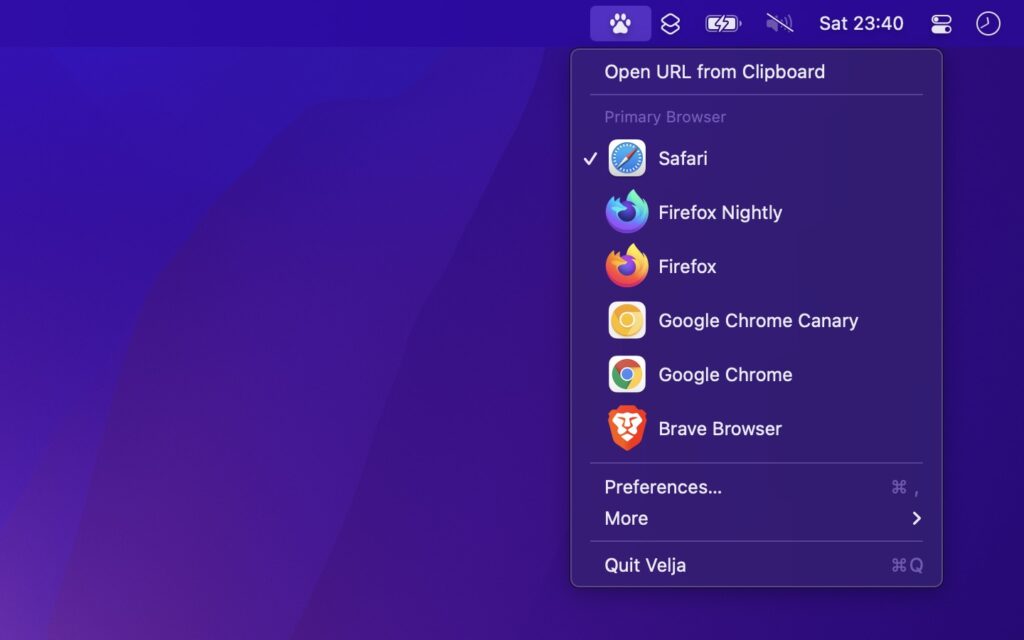Click the yellow Chrome Canary icon
Viewport: 1024px width, 640px height.
click(x=627, y=320)
